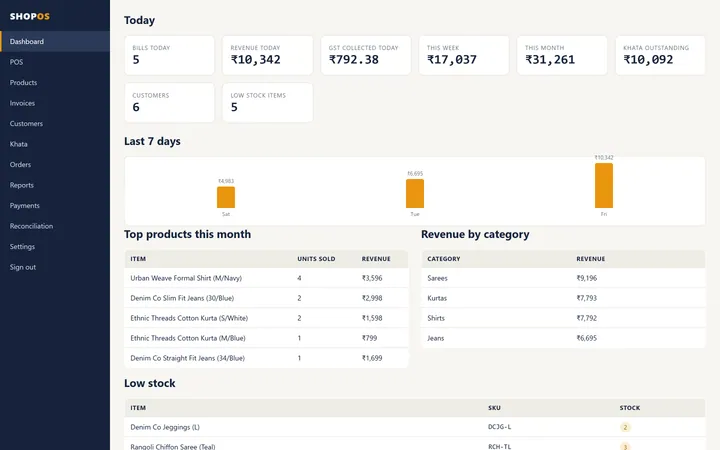Select the Revenue Today card
The image size is (720, 450).
pyautogui.click(x=268, y=55)
